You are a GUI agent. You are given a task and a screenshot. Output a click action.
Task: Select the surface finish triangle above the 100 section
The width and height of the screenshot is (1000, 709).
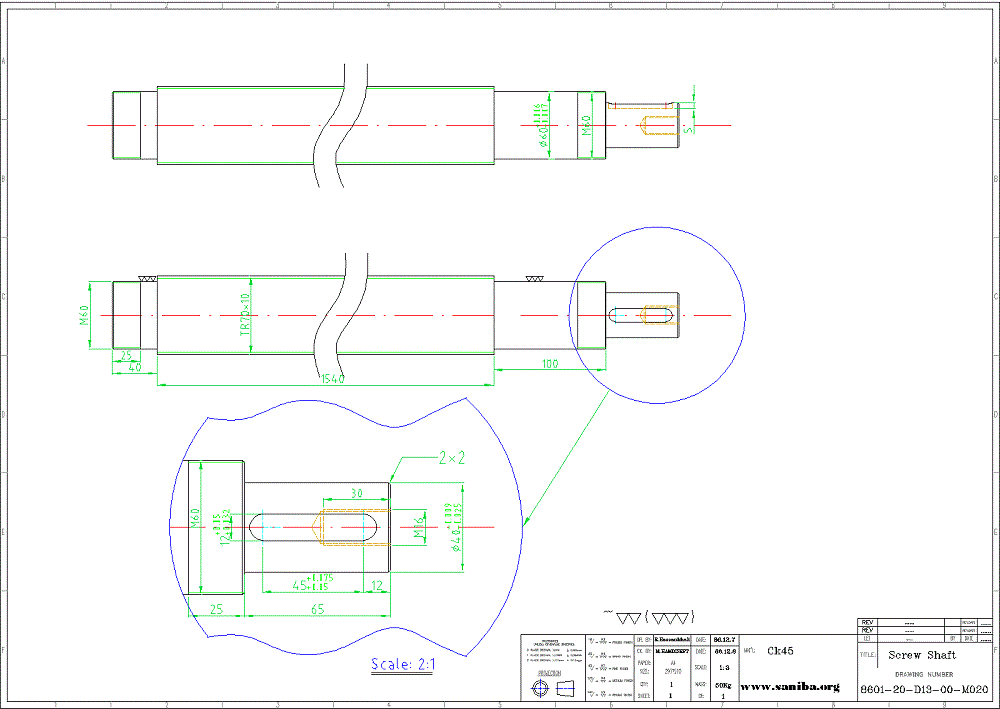coord(534,279)
